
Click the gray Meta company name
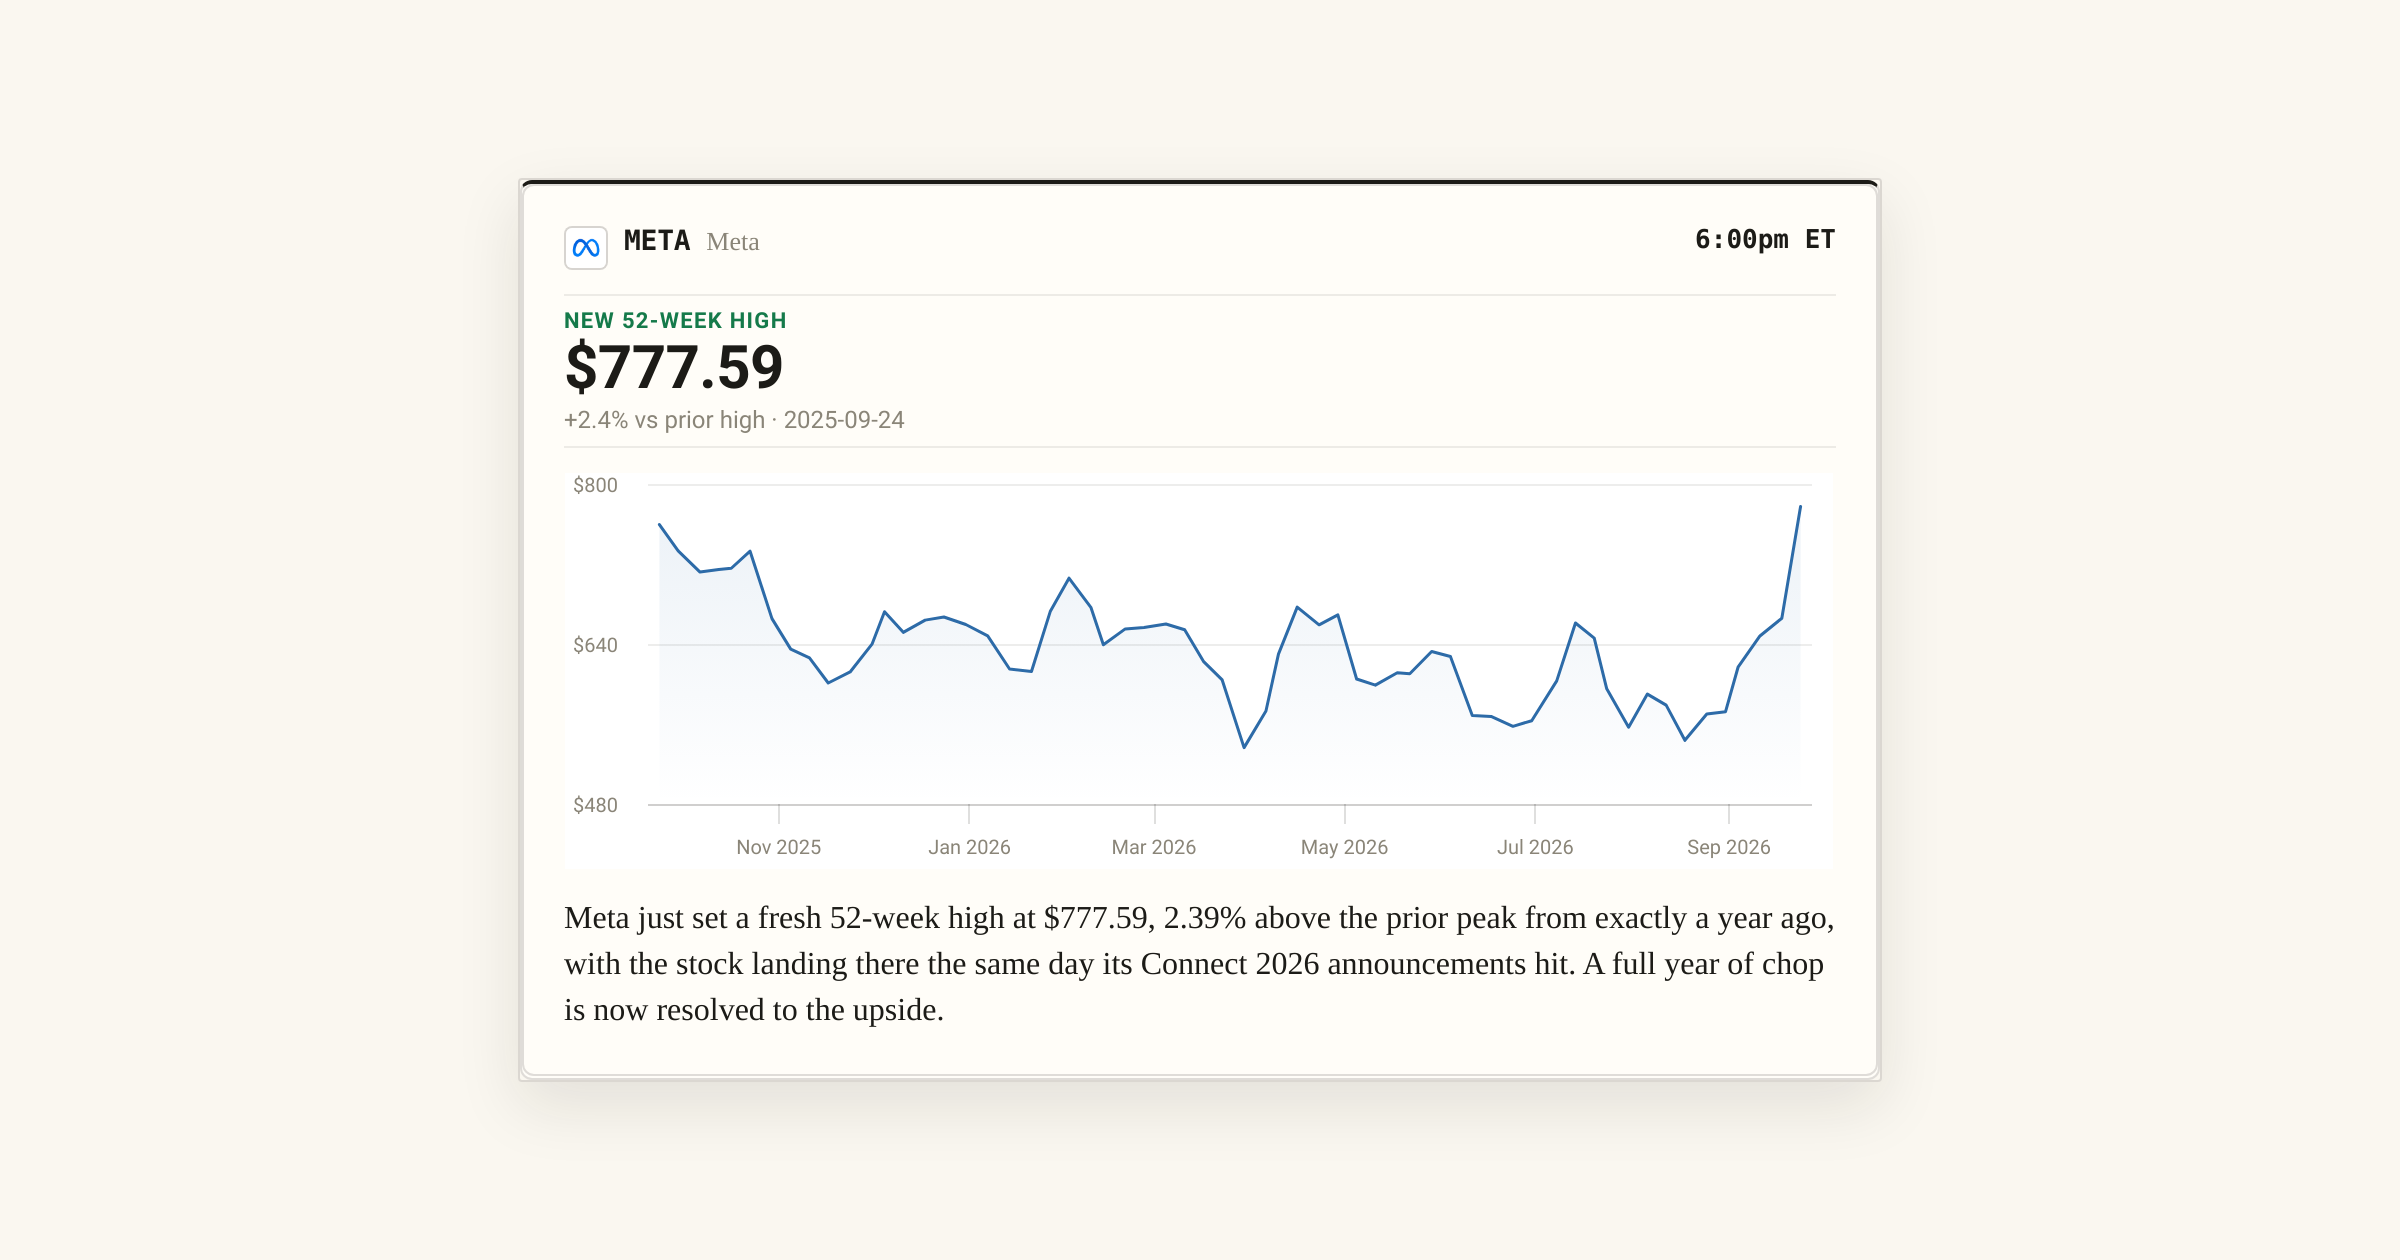coord(733,242)
